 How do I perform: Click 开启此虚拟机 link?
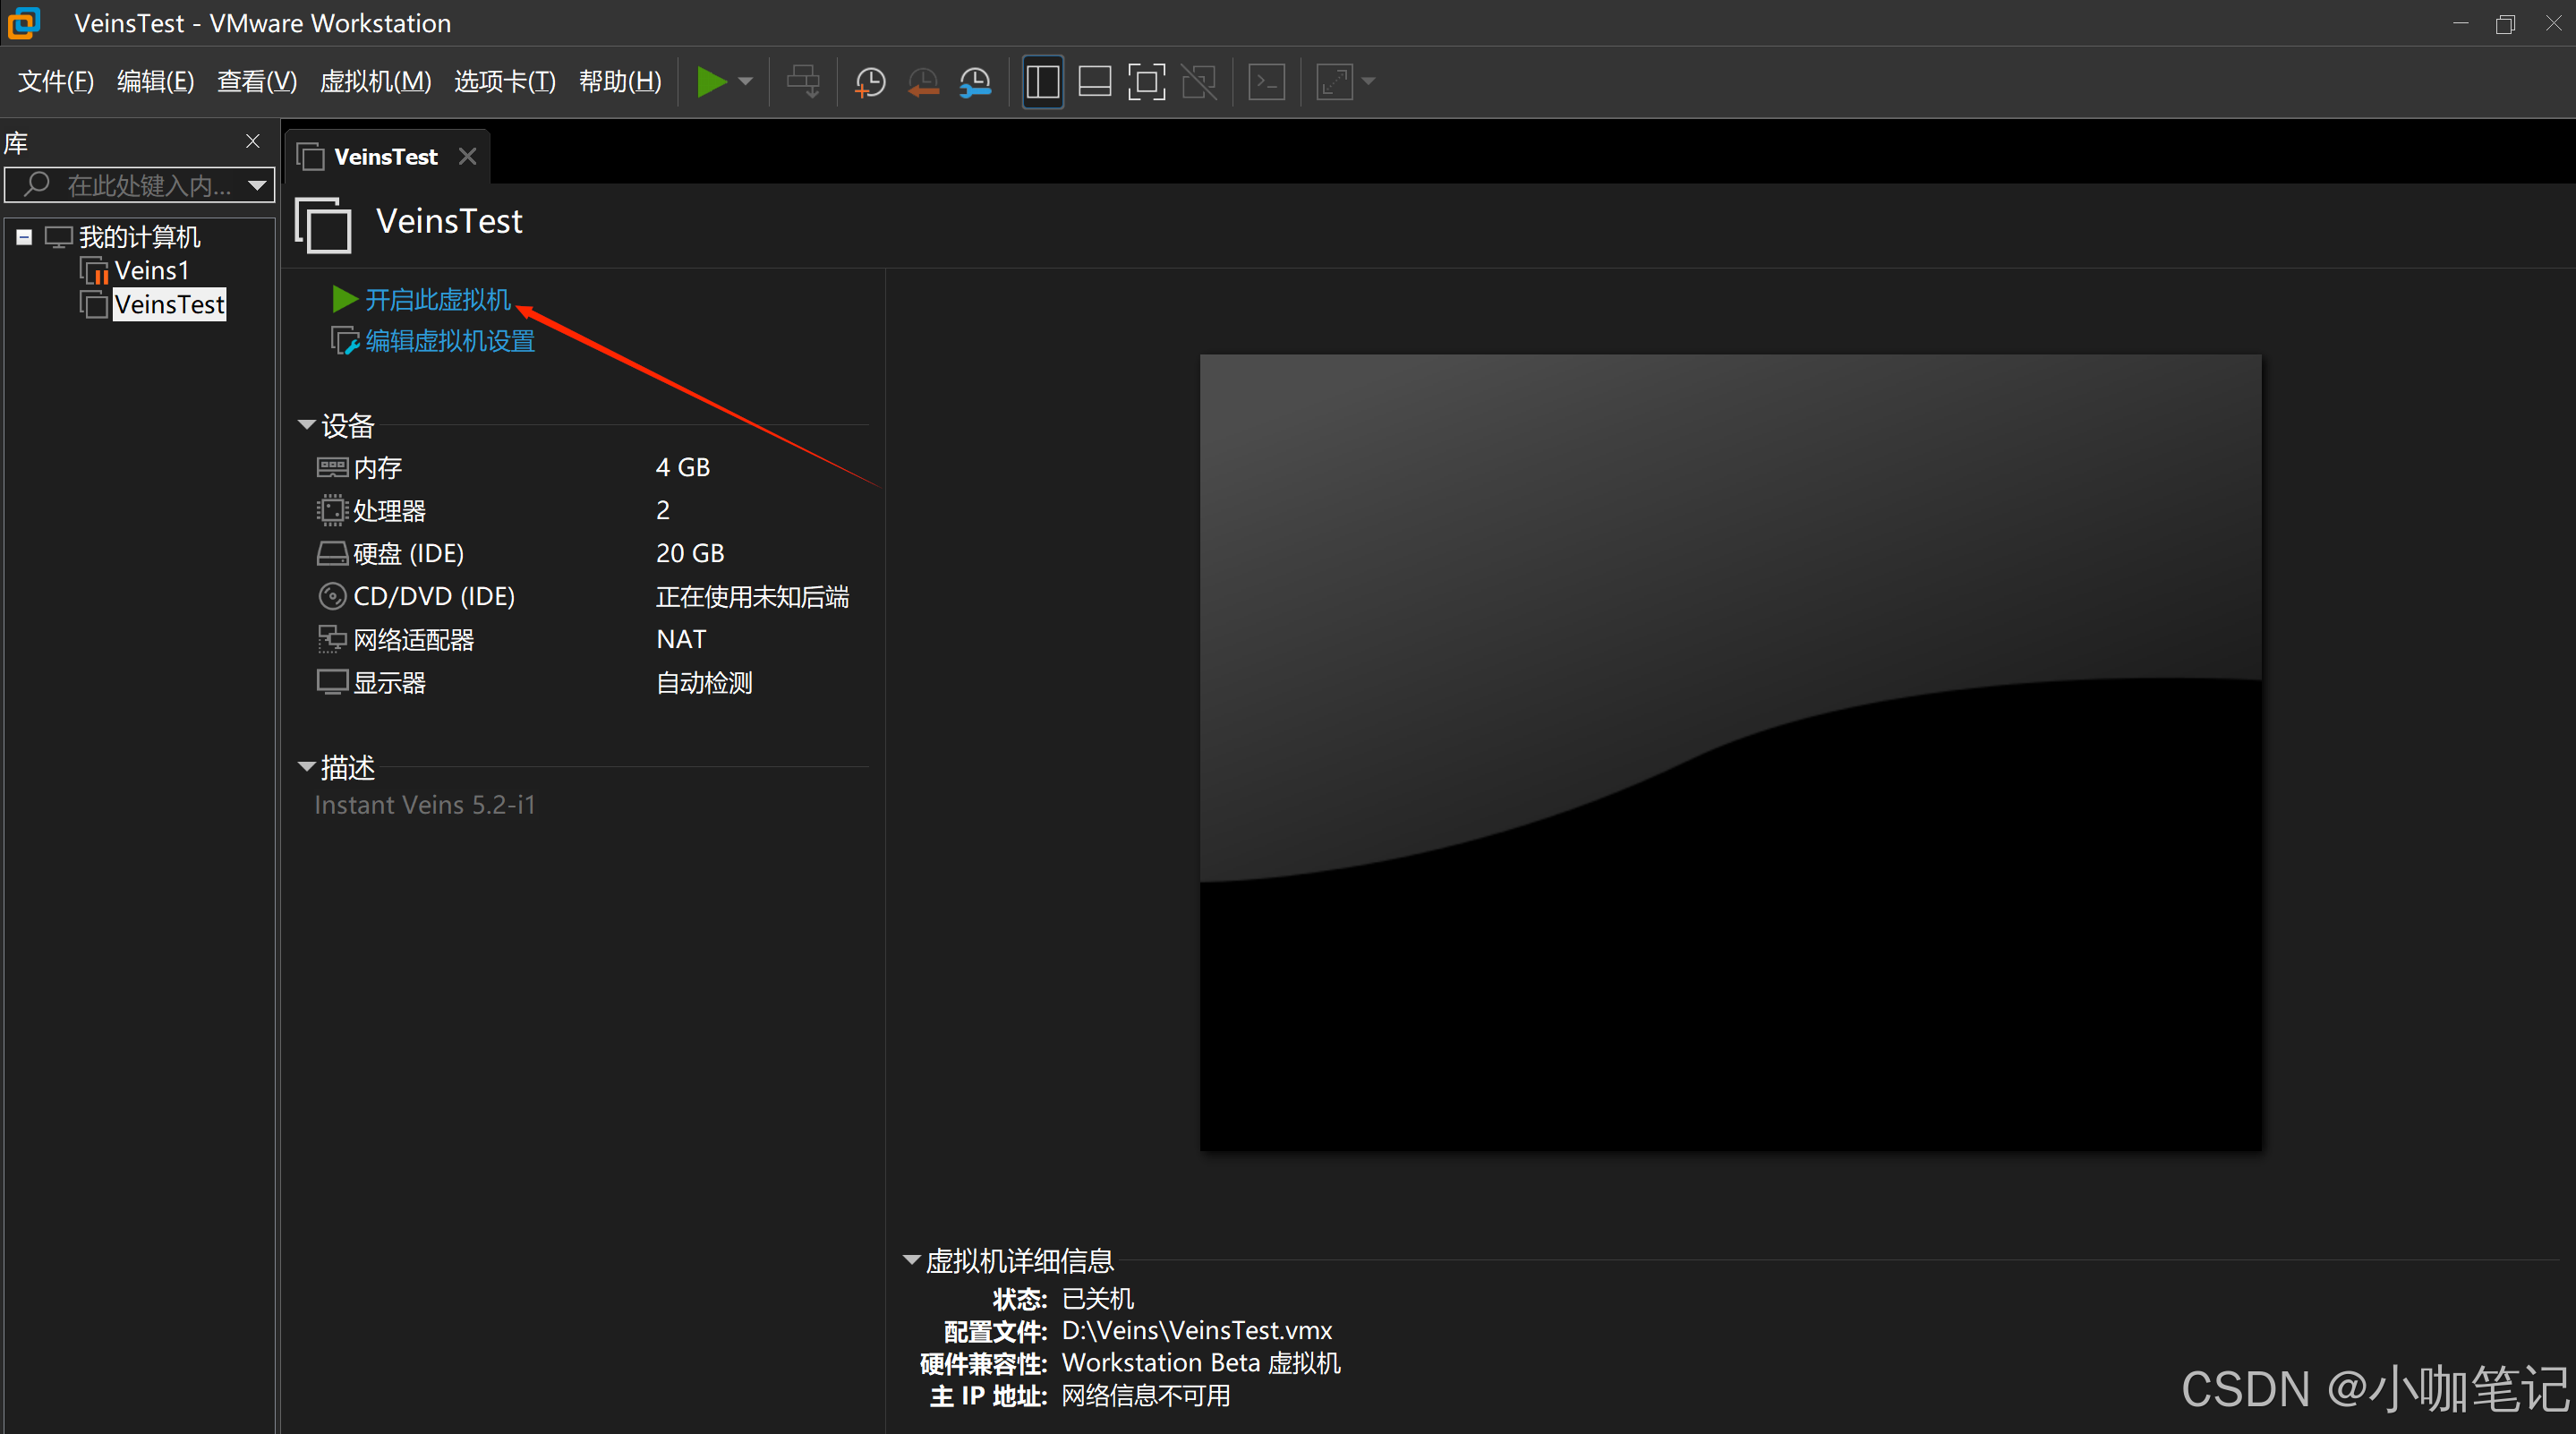pyautogui.click(x=437, y=299)
